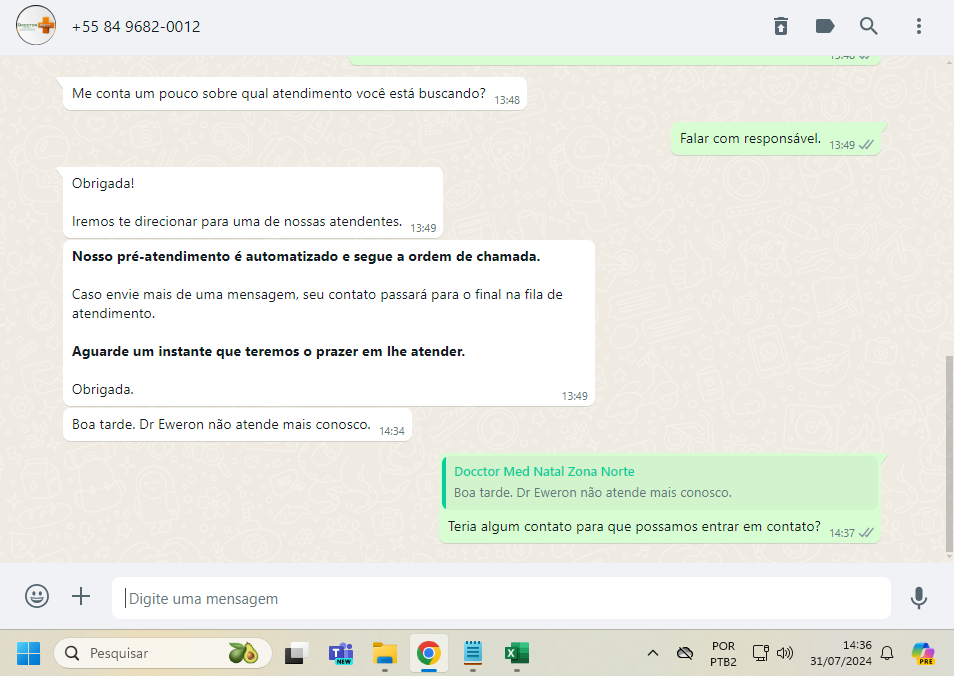954x676 pixels.
Task: Expand hidden system tray icons chevron
Action: [x=653, y=653]
